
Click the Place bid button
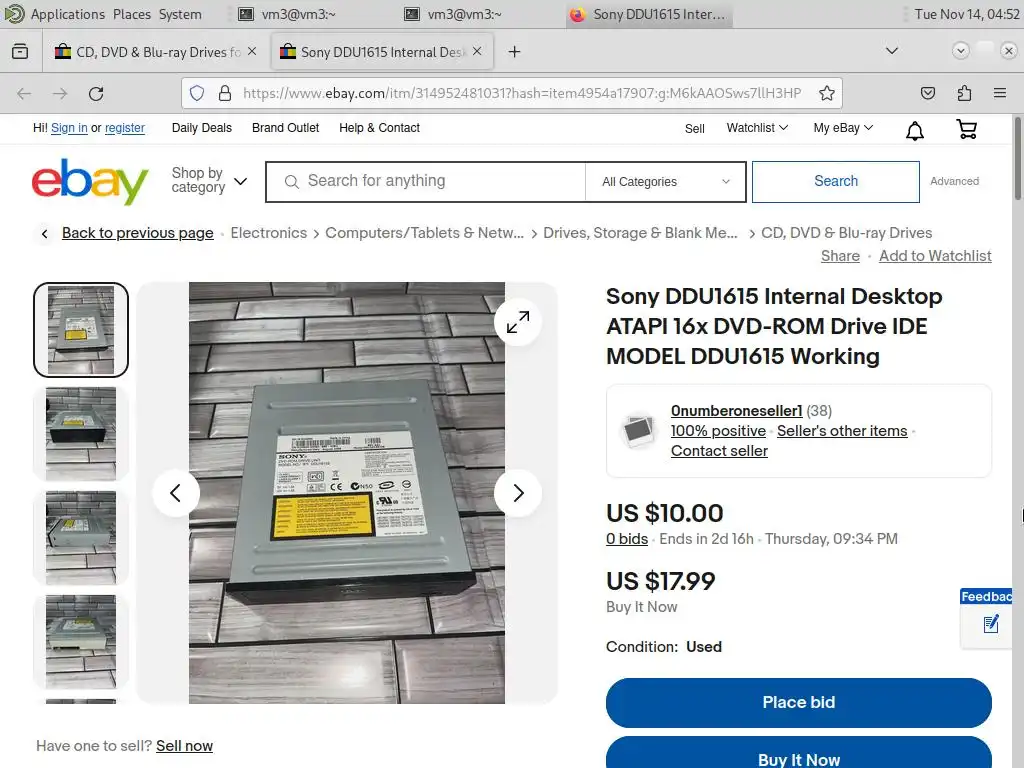[799, 702]
